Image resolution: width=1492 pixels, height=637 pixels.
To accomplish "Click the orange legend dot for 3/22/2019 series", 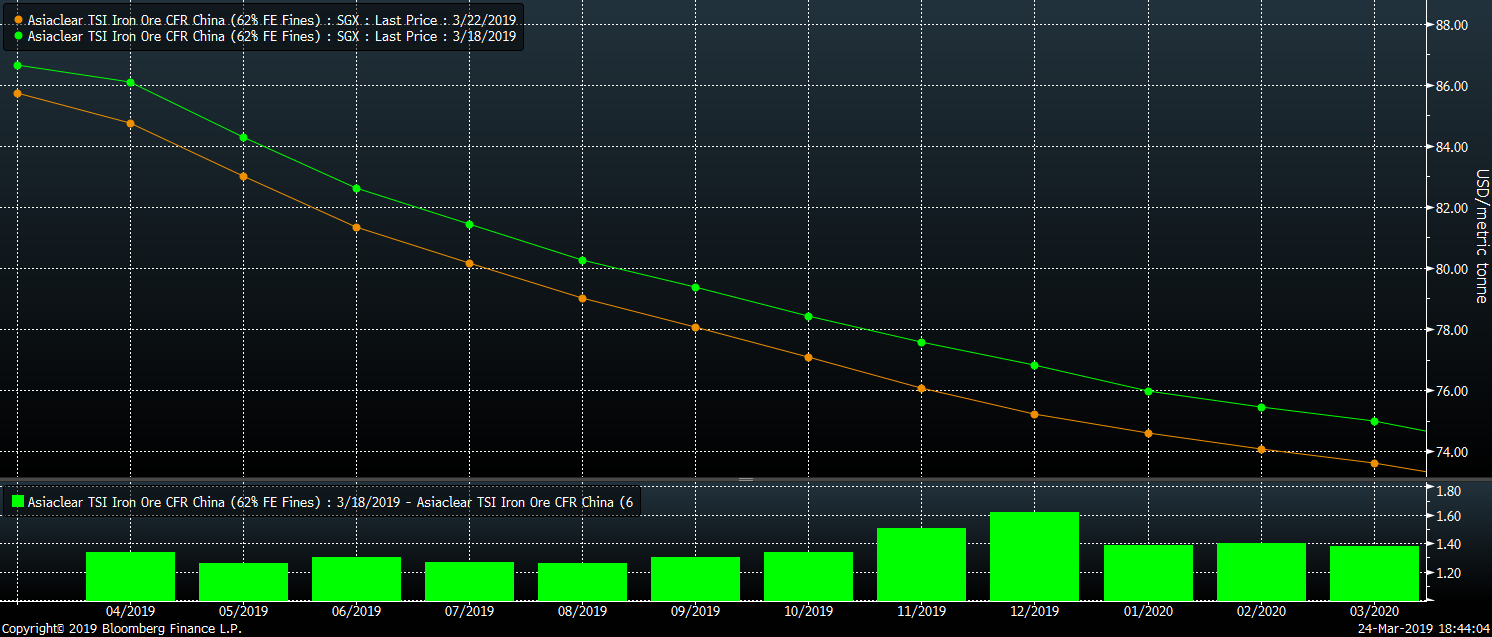I will (19, 20).
